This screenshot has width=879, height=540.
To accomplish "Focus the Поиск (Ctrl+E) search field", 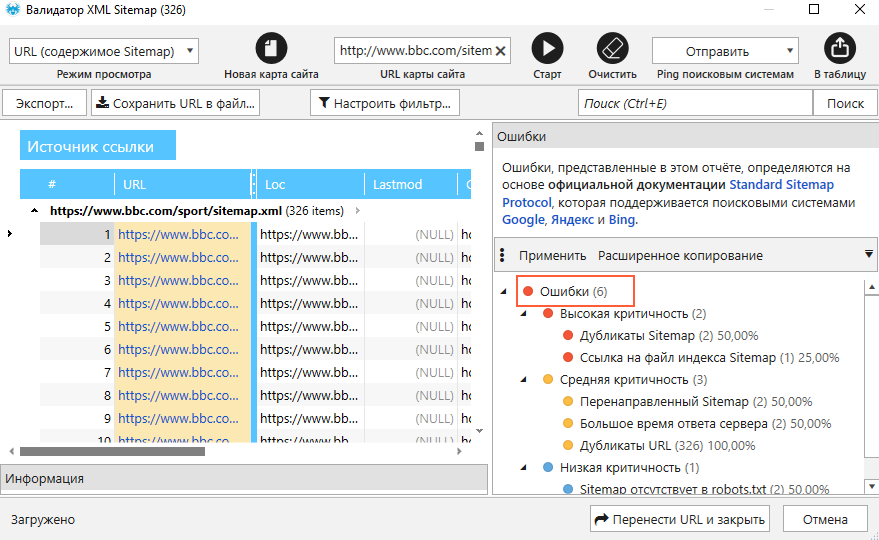I will 695,103.
